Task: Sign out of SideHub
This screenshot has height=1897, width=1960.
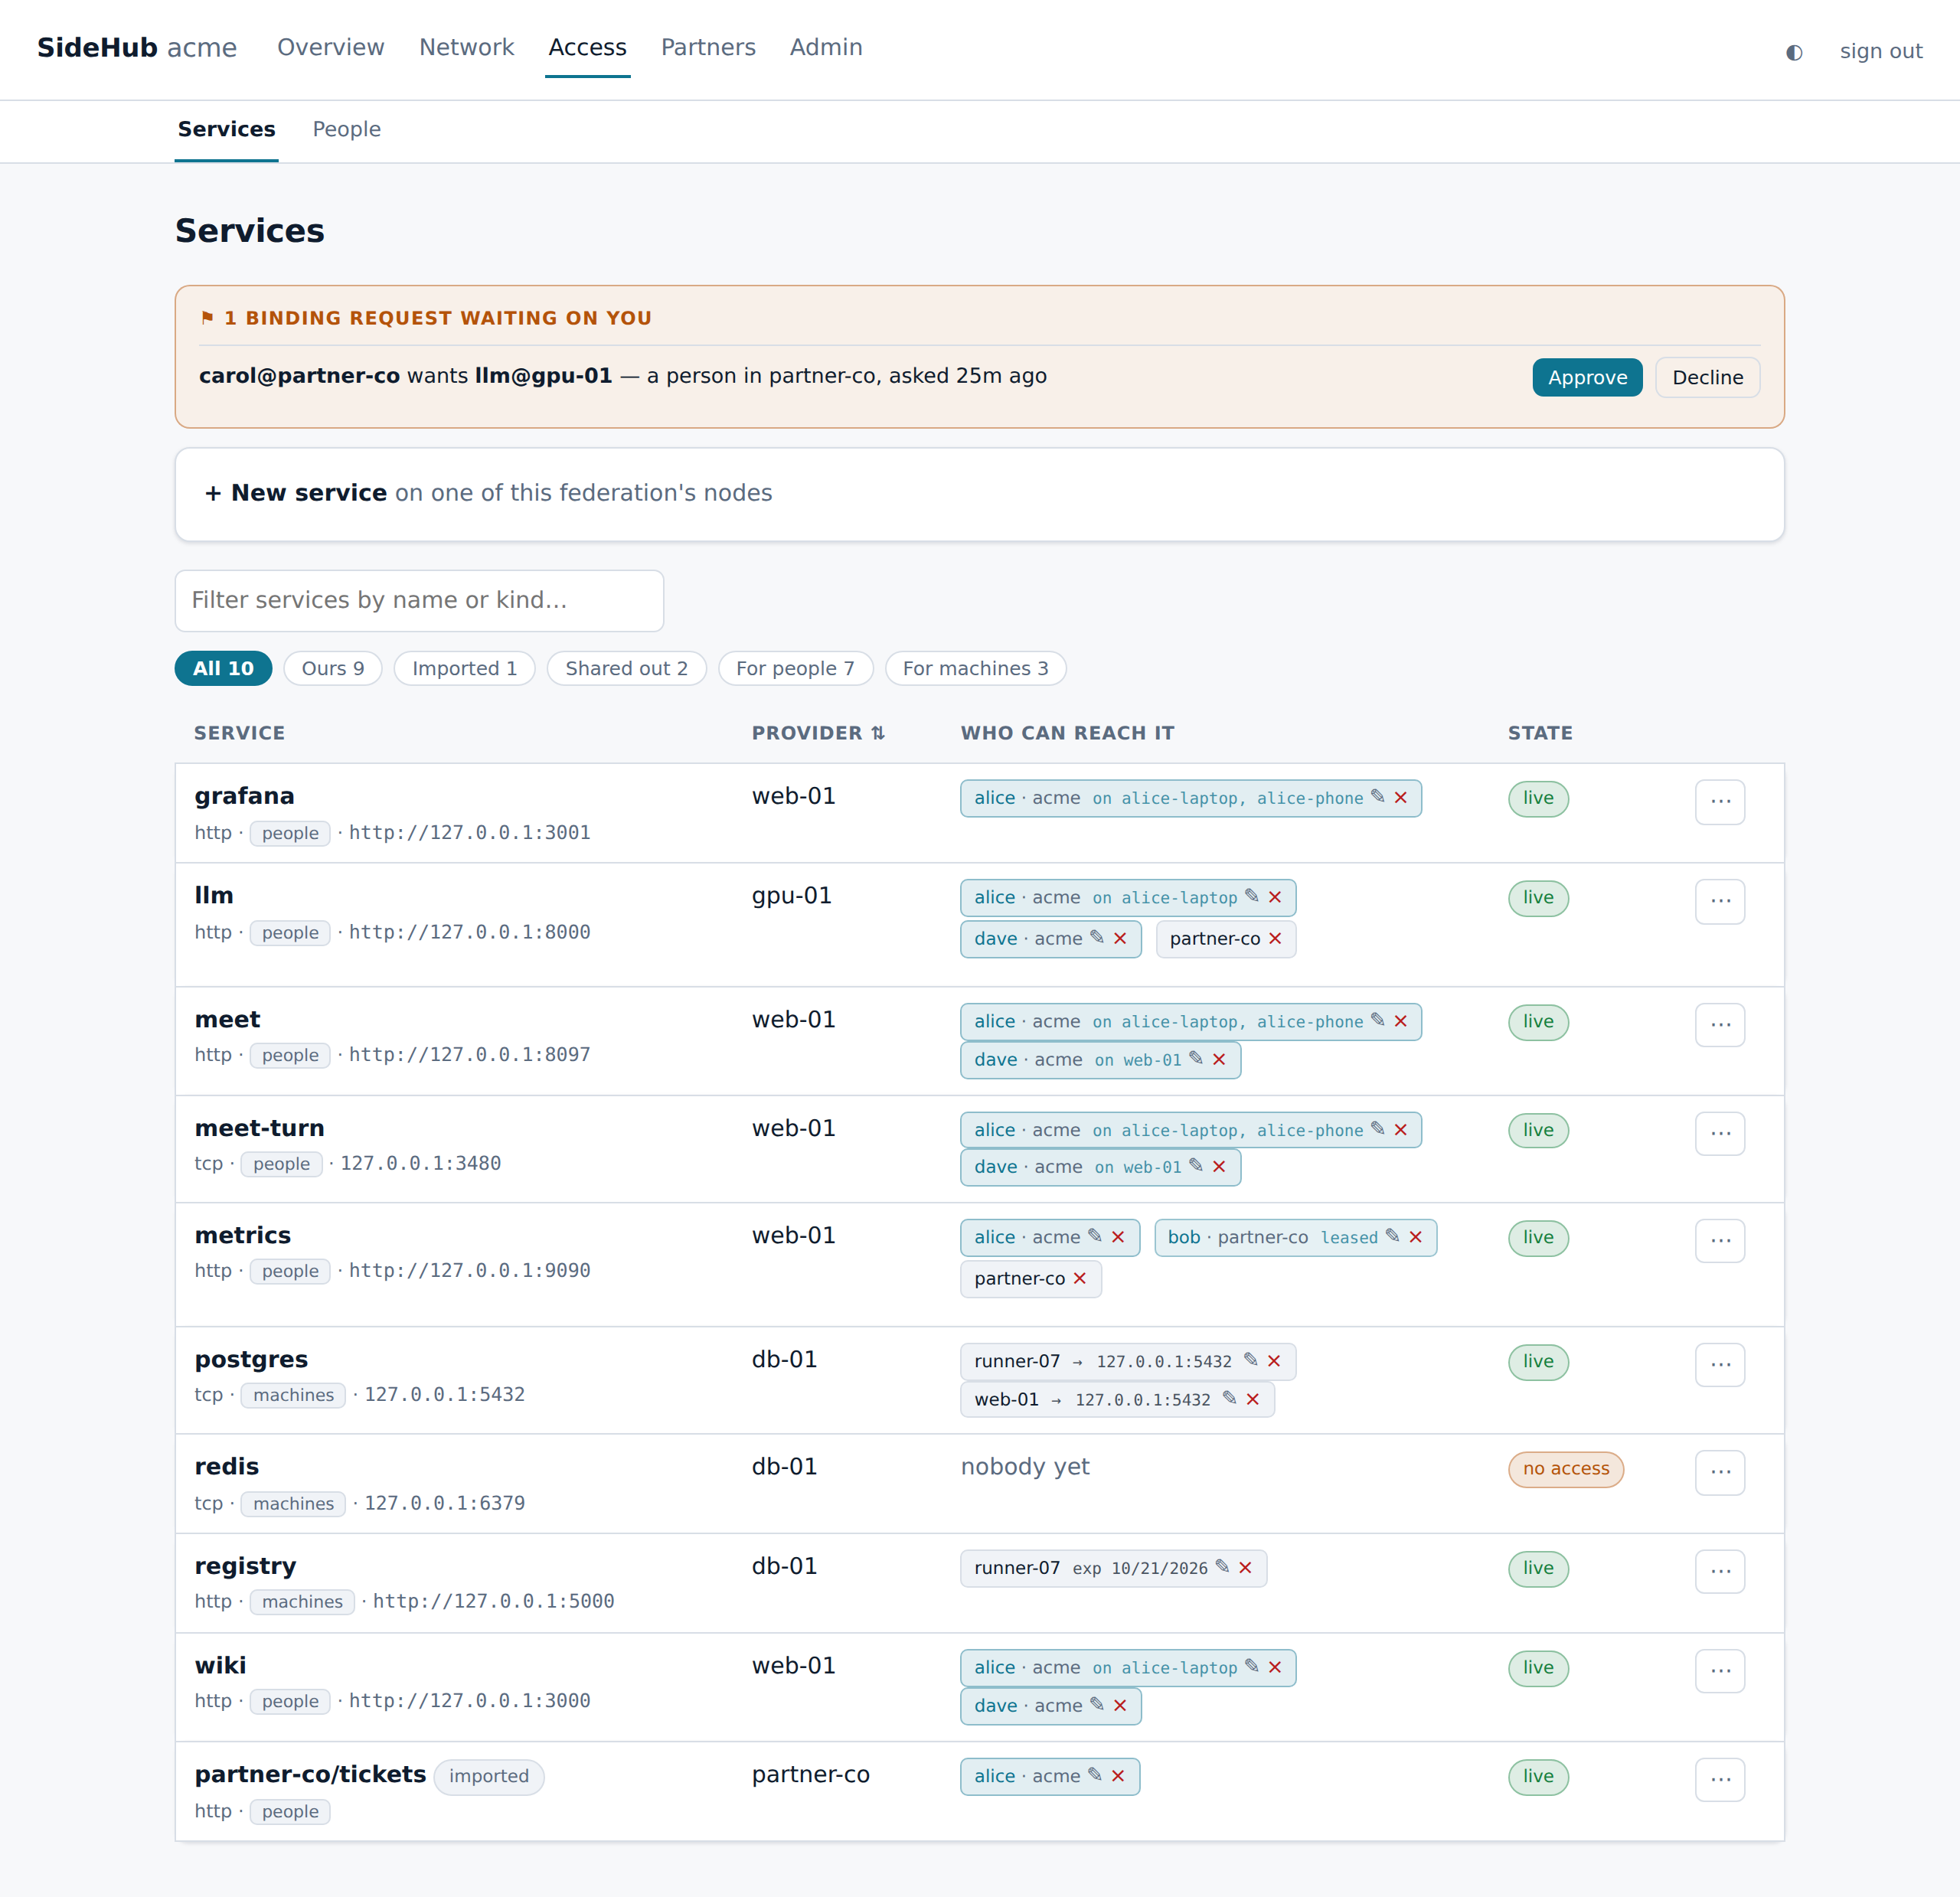Action: click(1880, 52)
